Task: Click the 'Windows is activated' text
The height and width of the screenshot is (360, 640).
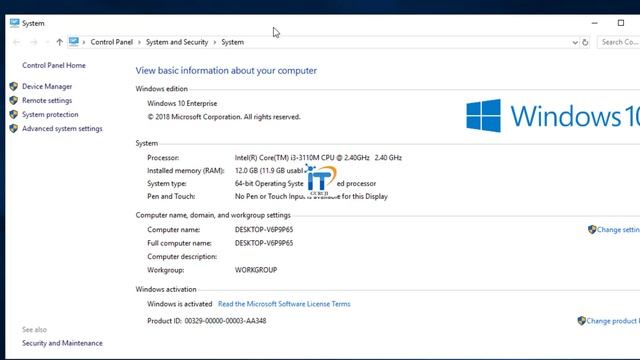Action: pyautogui.click(x=180, y=304)
